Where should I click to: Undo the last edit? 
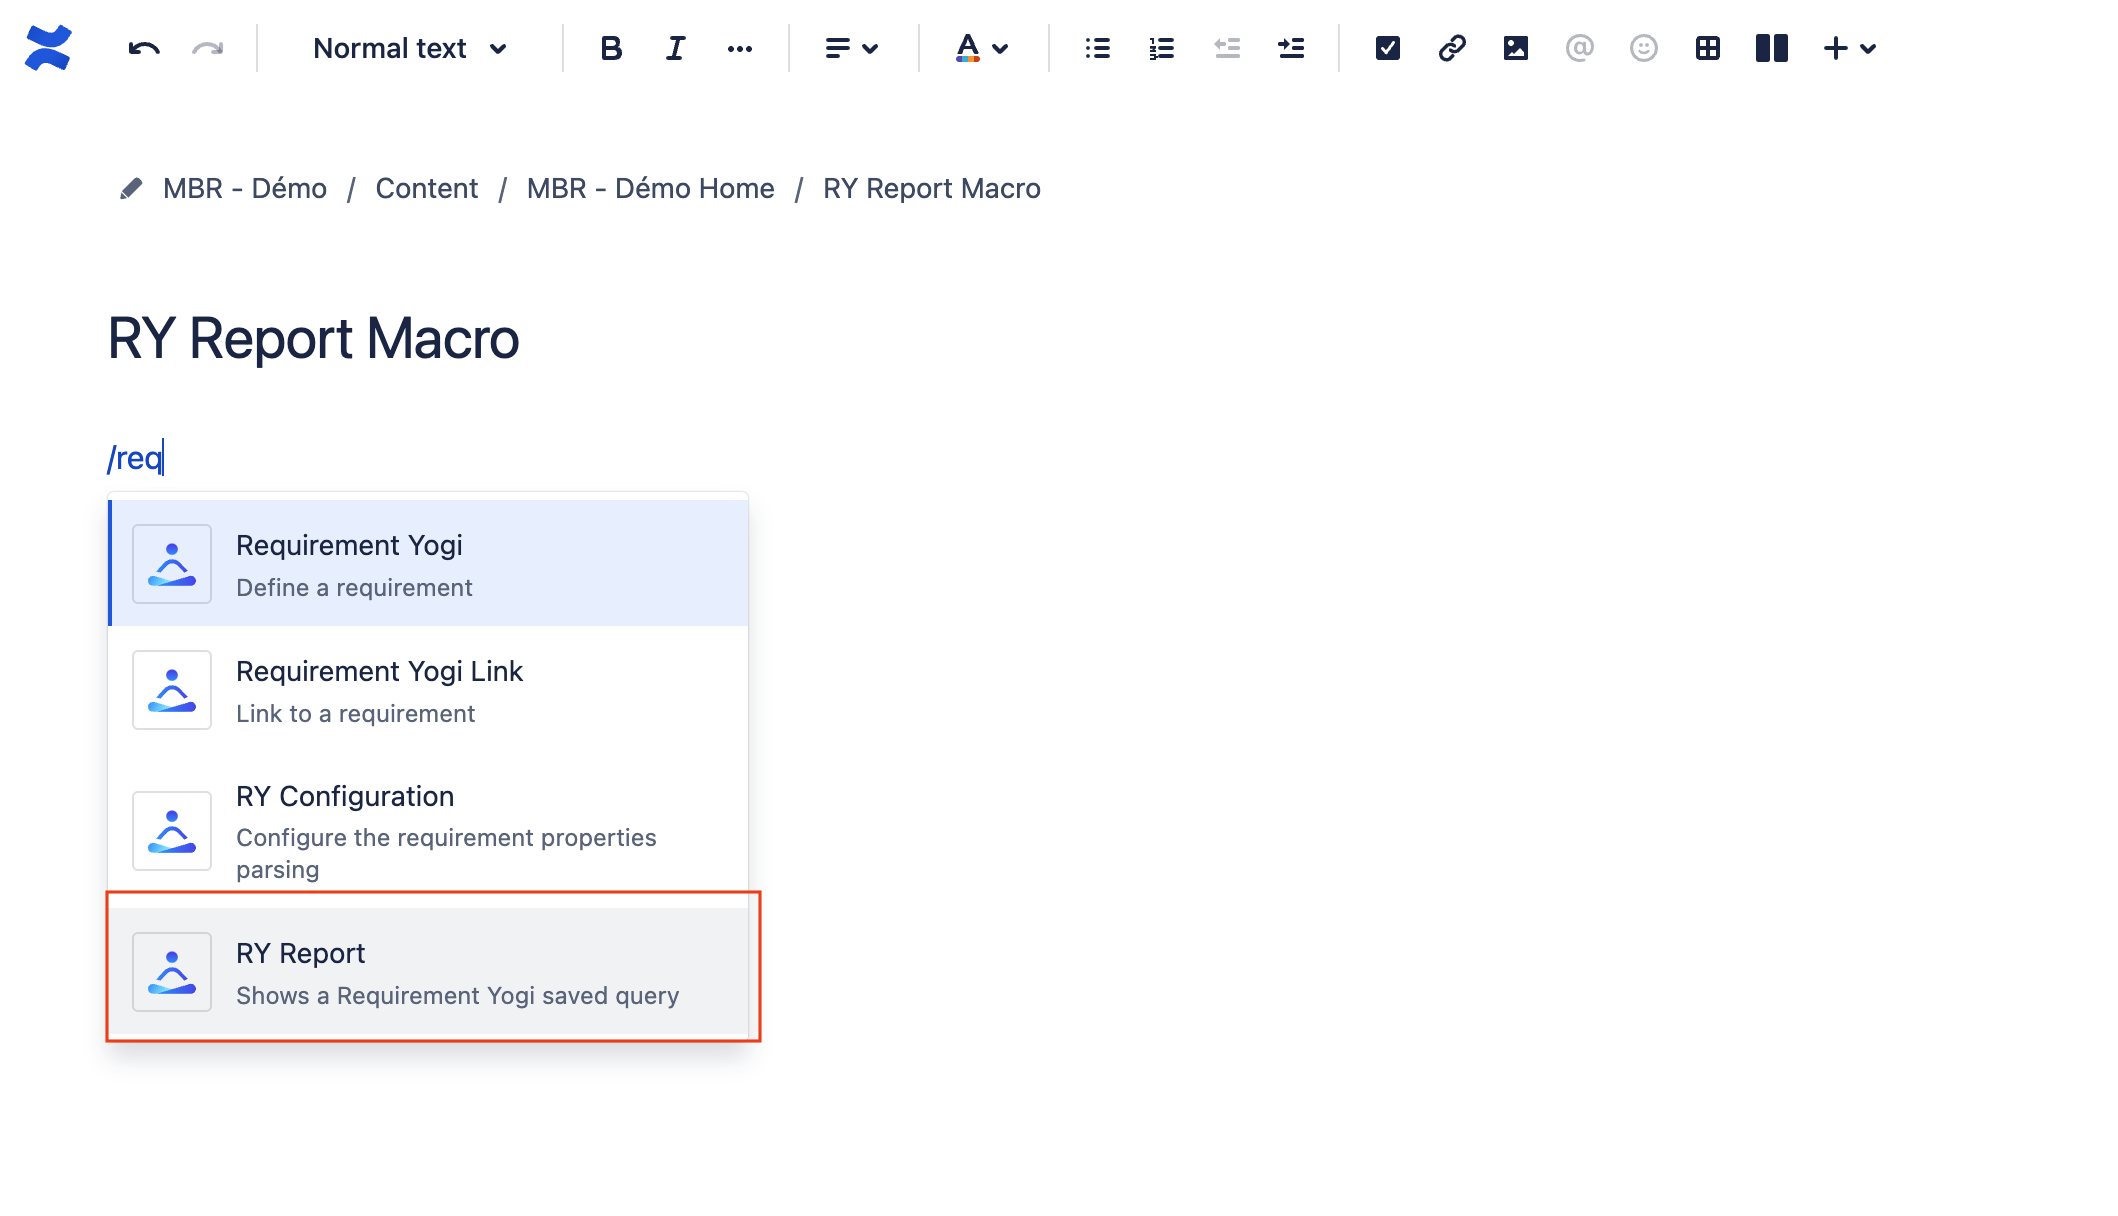point(142,47)
